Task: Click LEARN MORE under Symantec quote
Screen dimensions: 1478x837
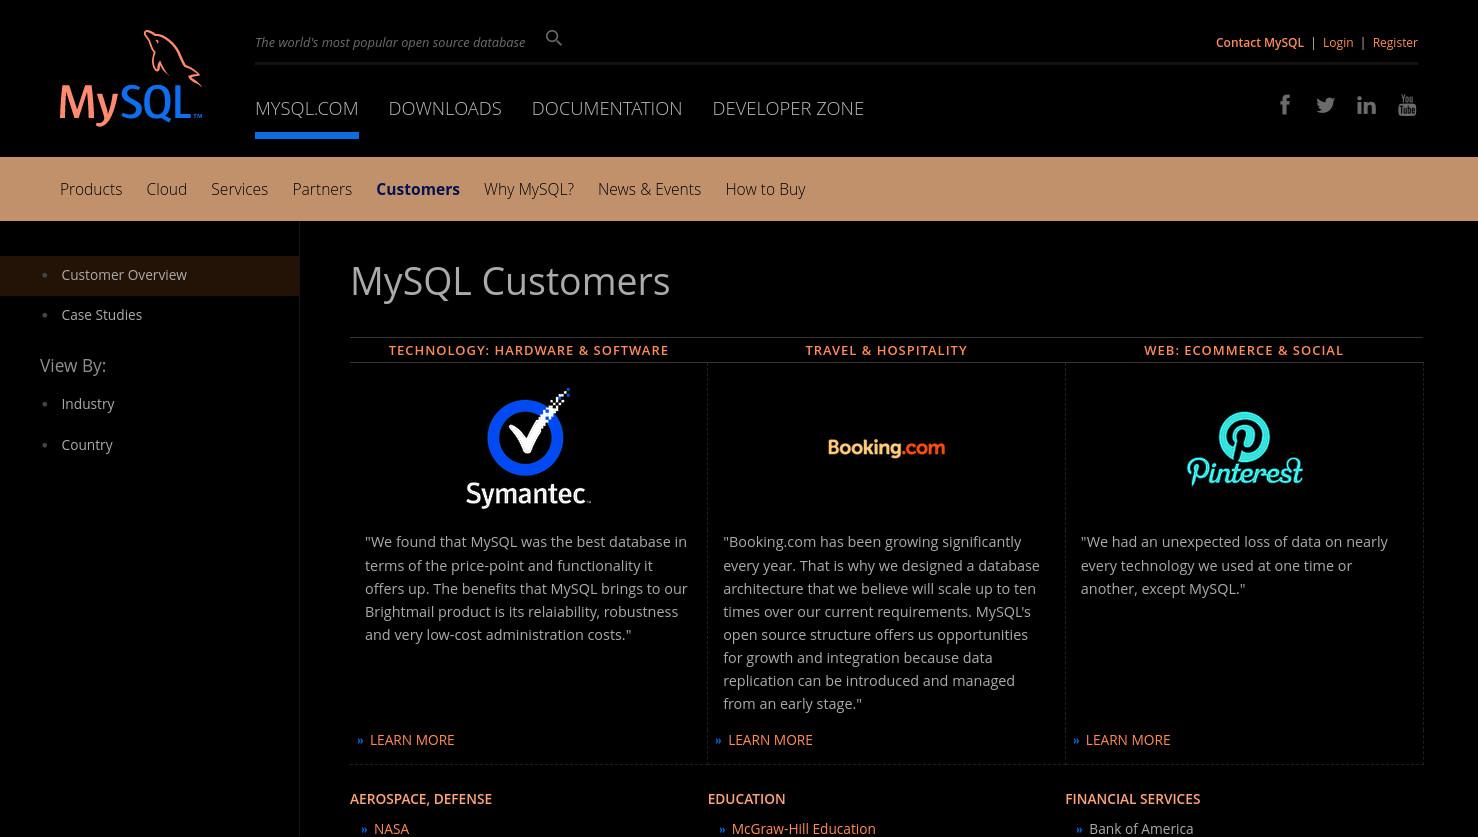Action: 412,740
